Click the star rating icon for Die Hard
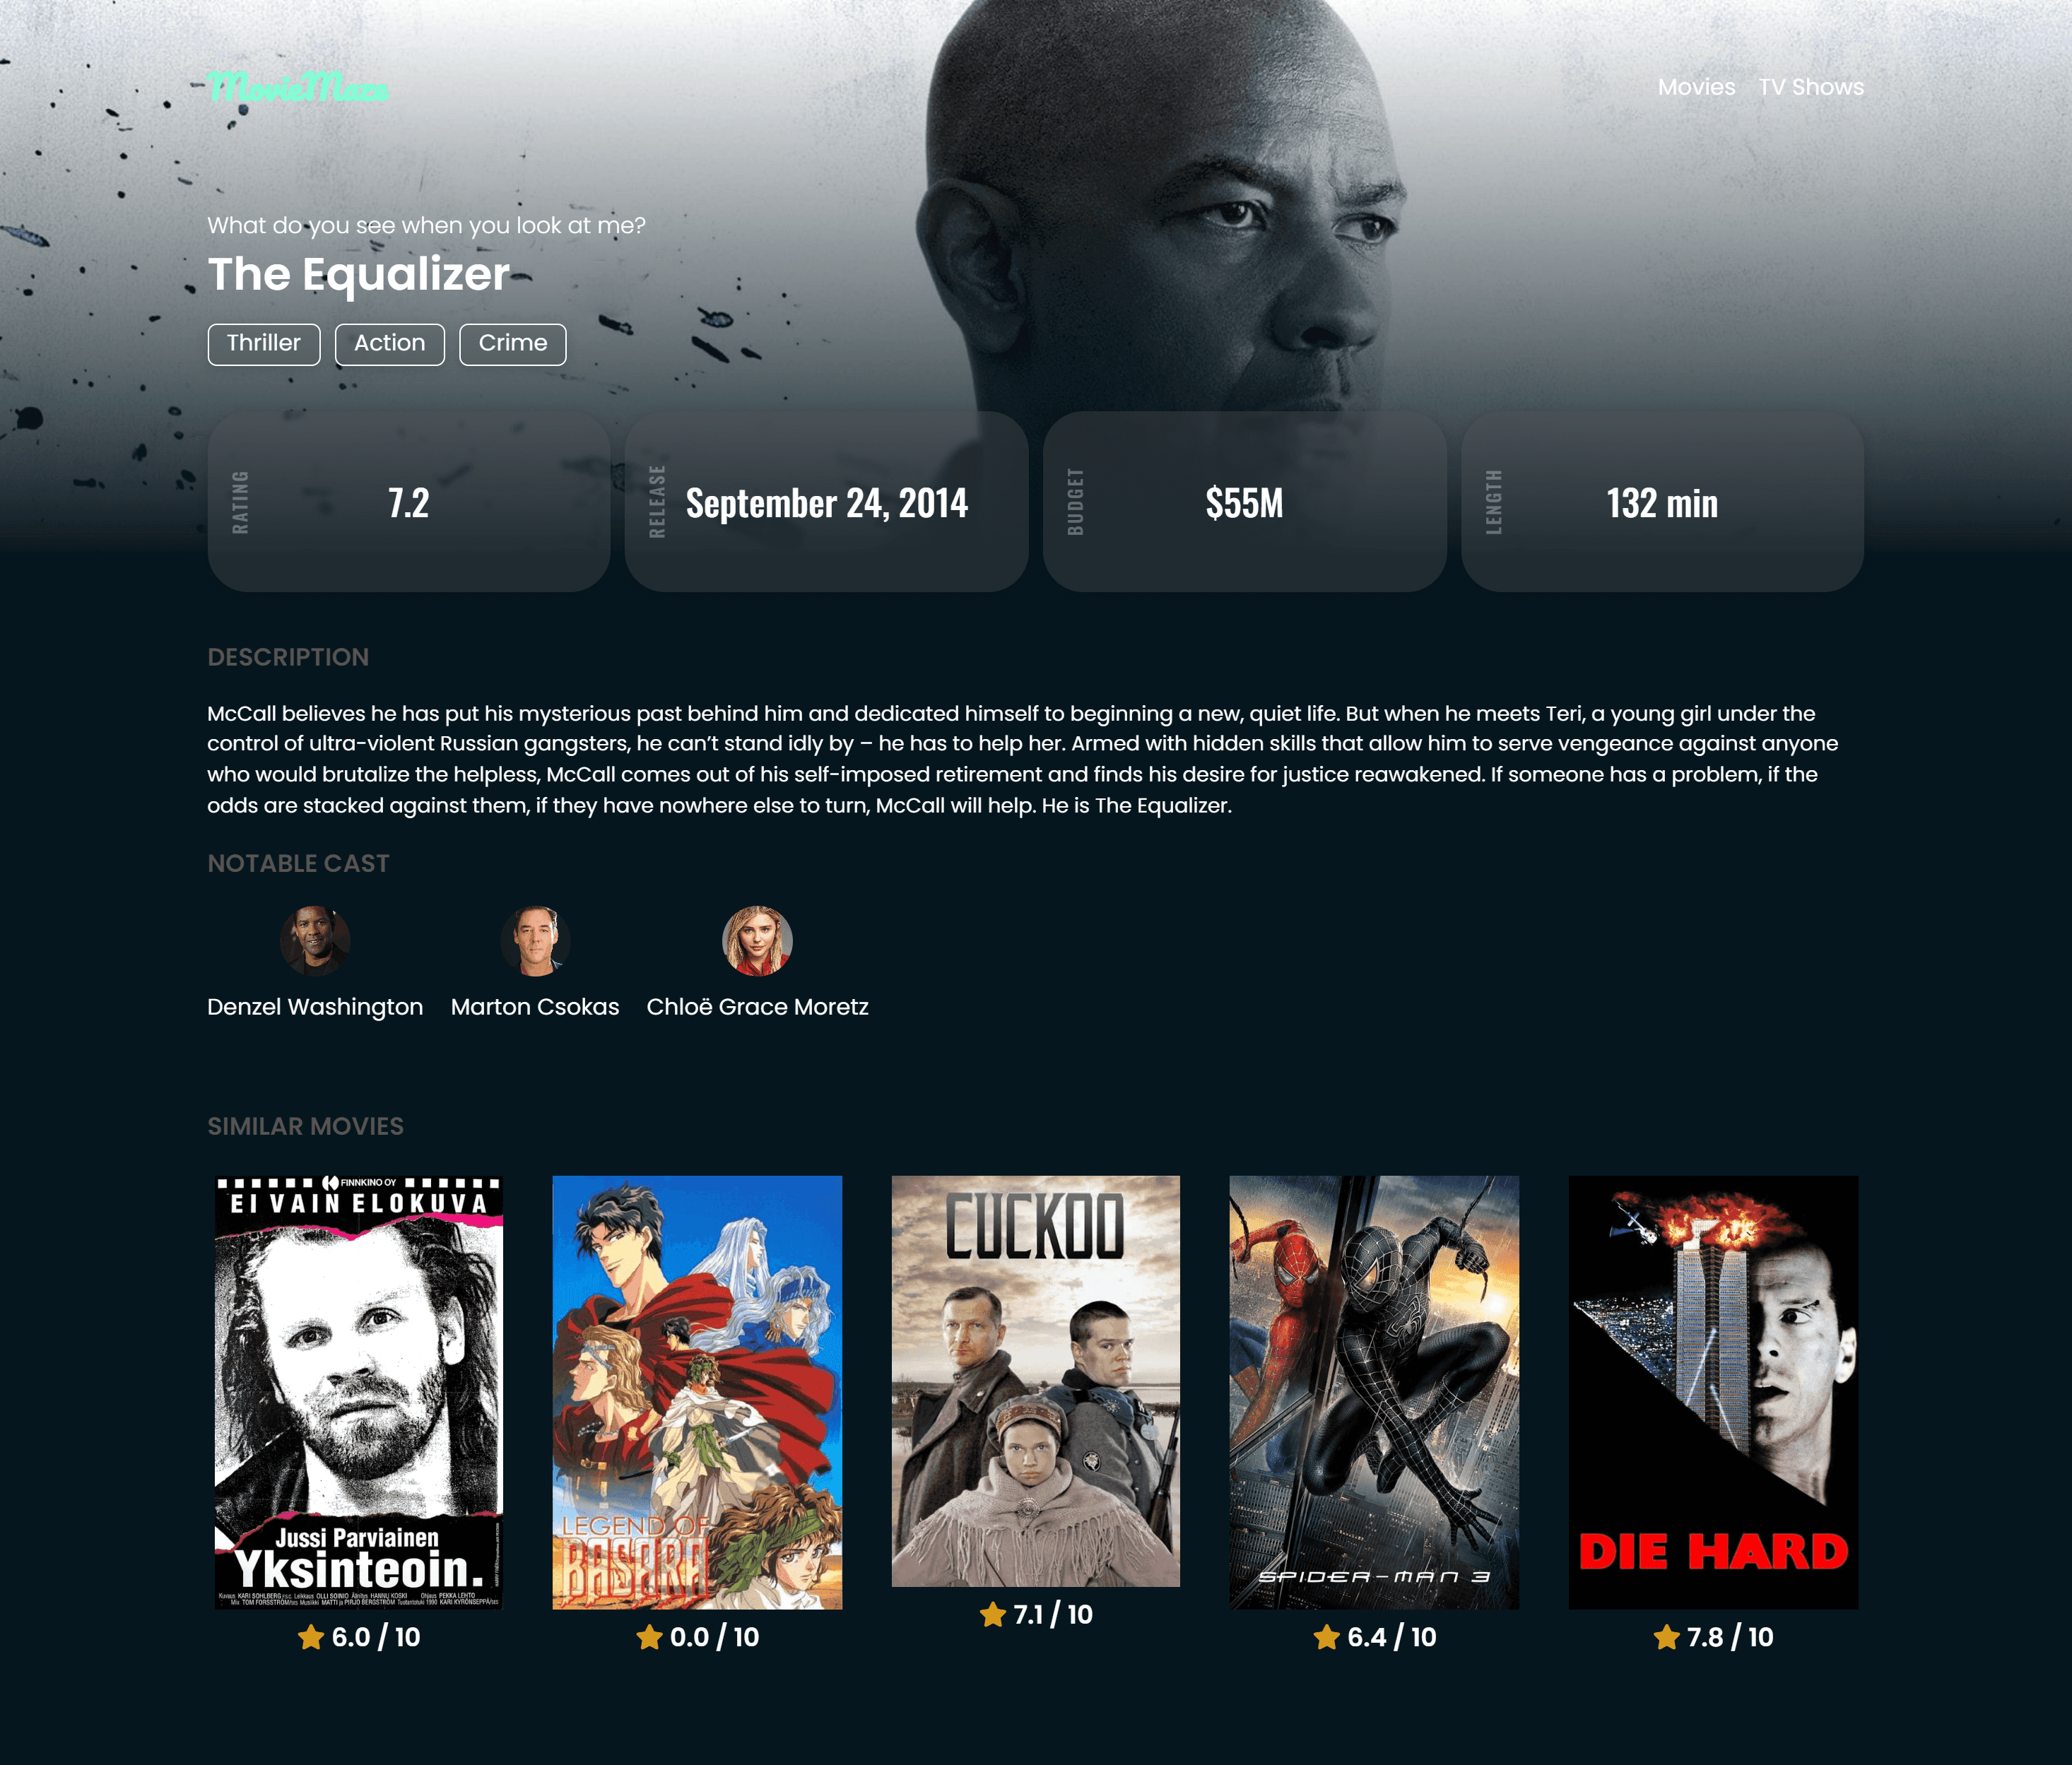This screenshot has width=2072, height=1765. (x=1667, y=1637)
